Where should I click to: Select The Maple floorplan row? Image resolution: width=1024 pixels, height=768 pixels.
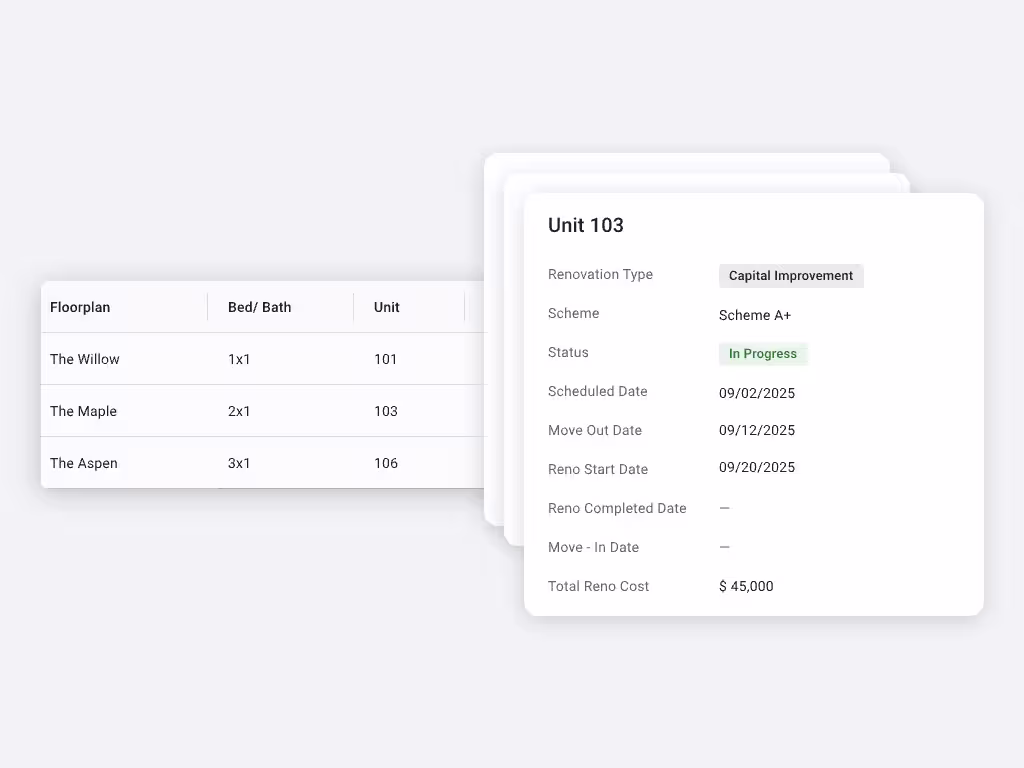[83, 411]
